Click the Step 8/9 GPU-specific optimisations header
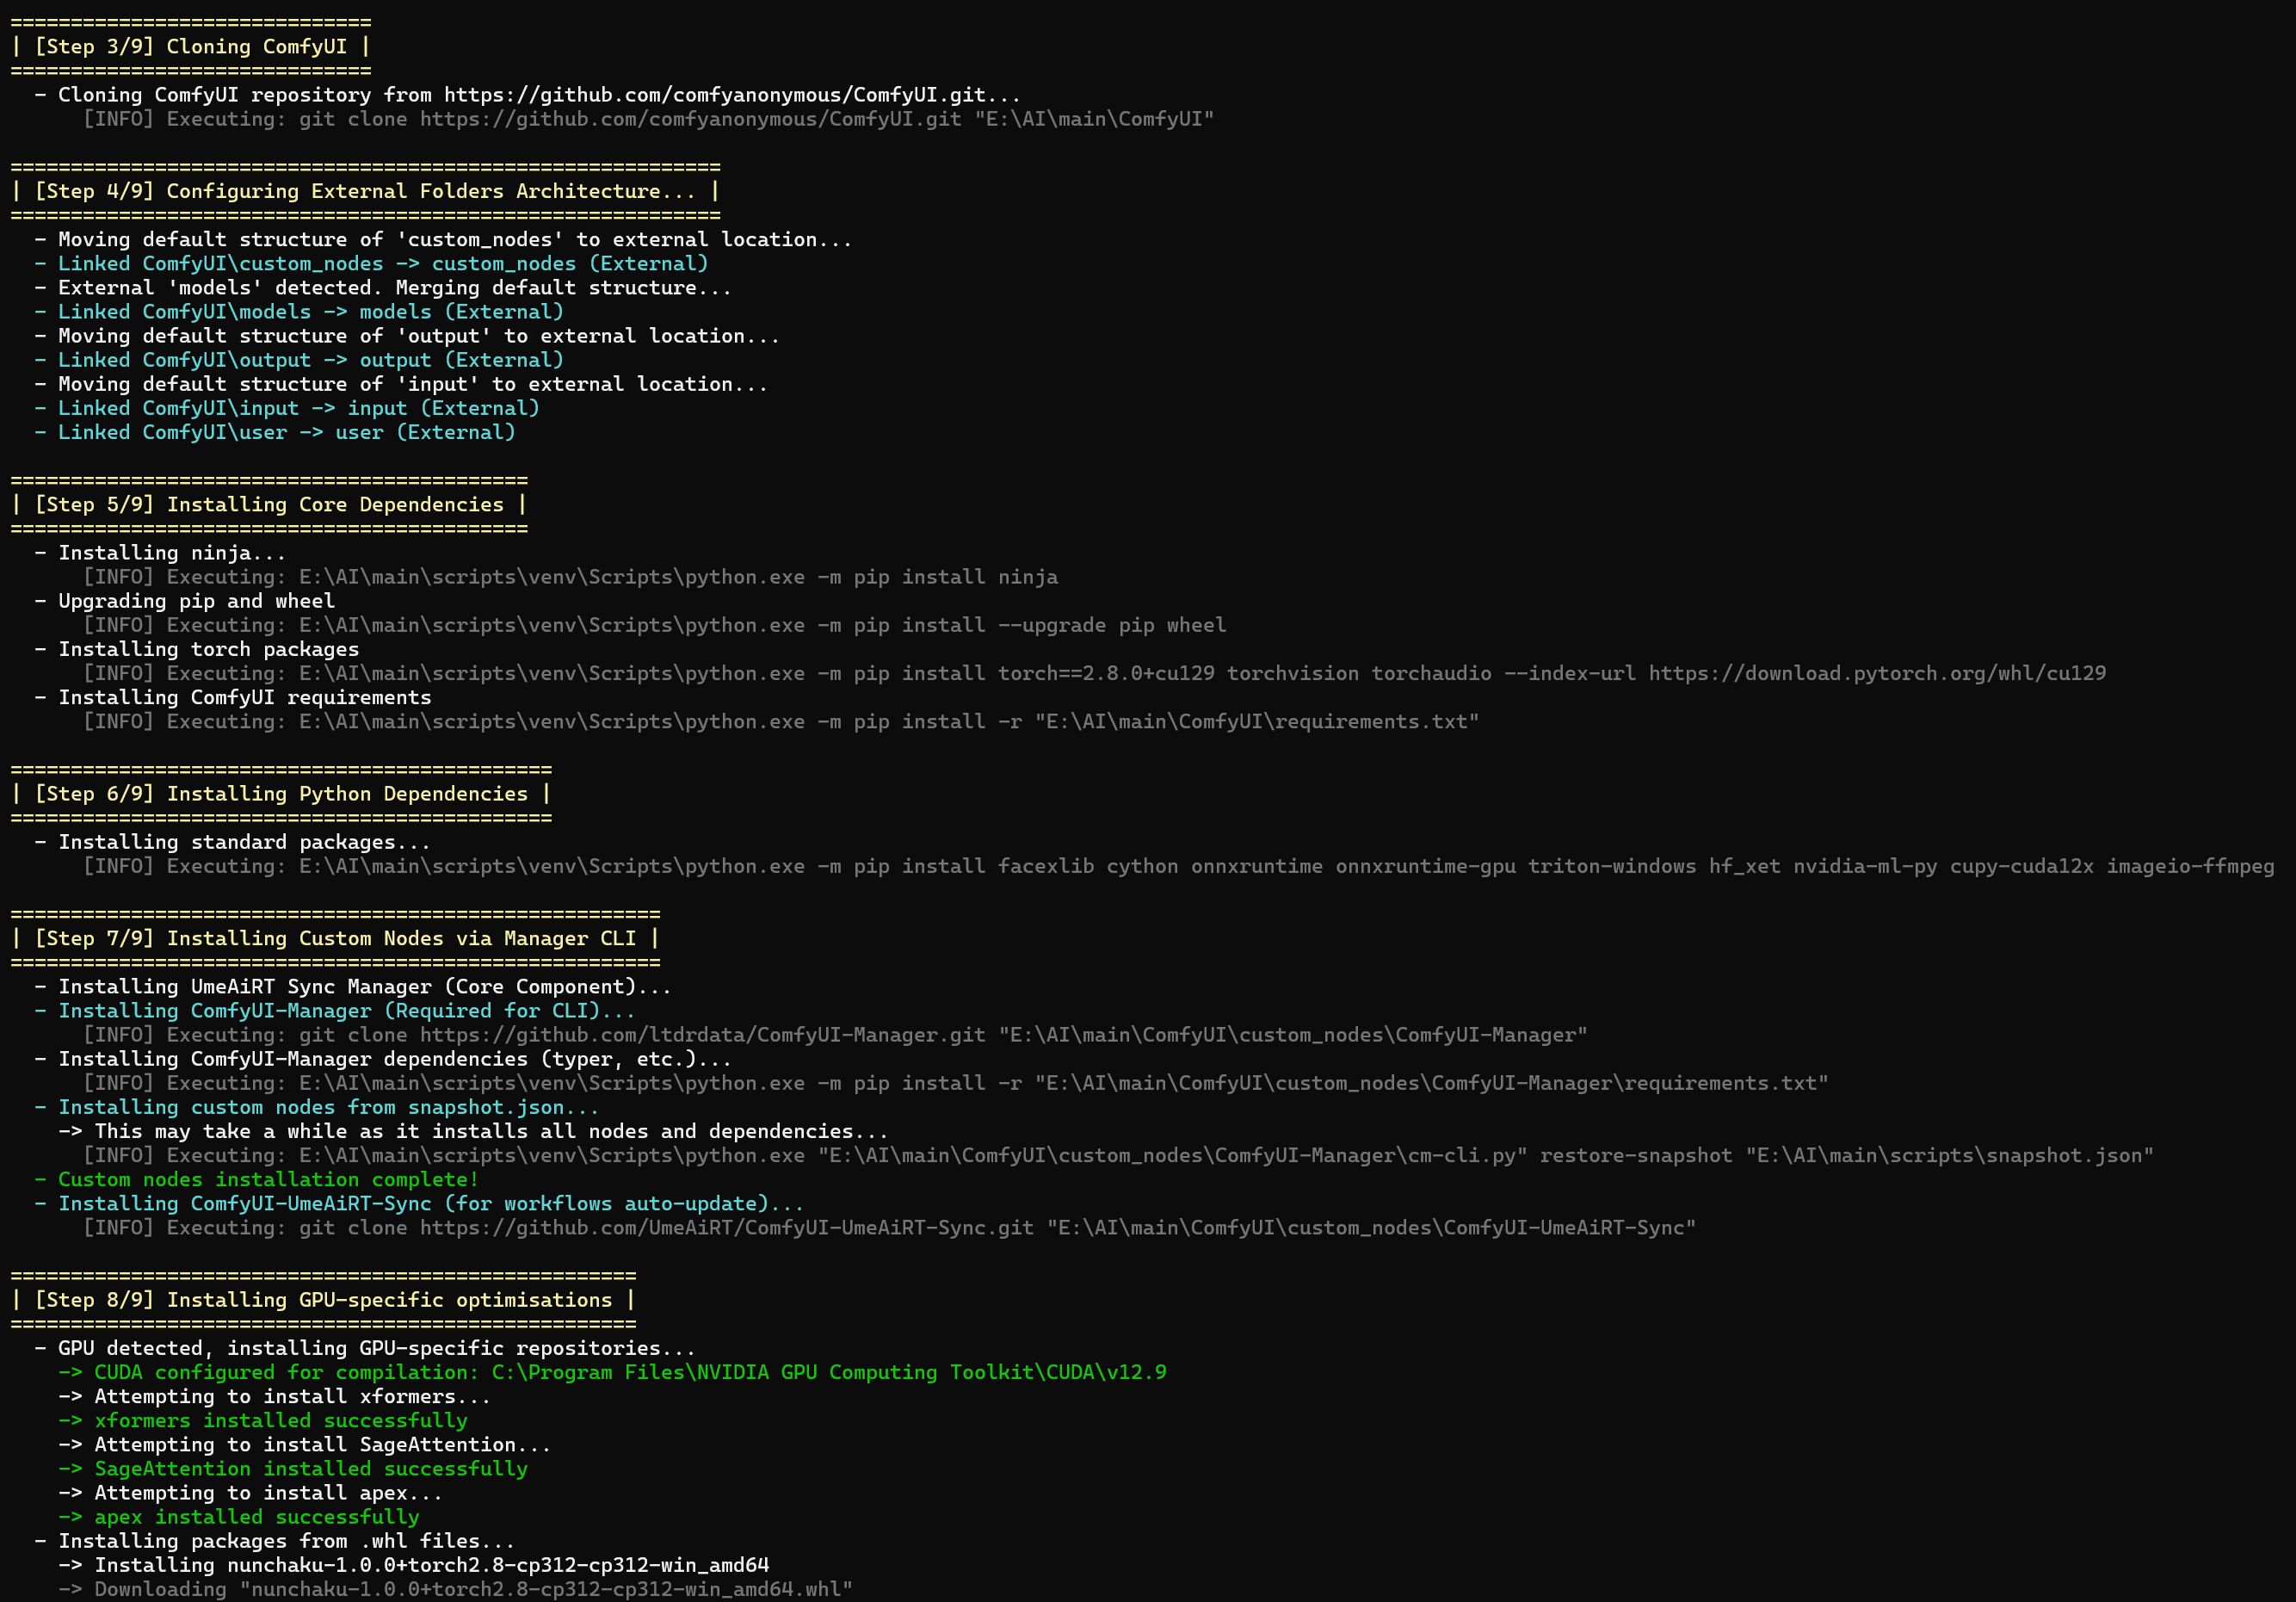 click(x=322, y=1300)
